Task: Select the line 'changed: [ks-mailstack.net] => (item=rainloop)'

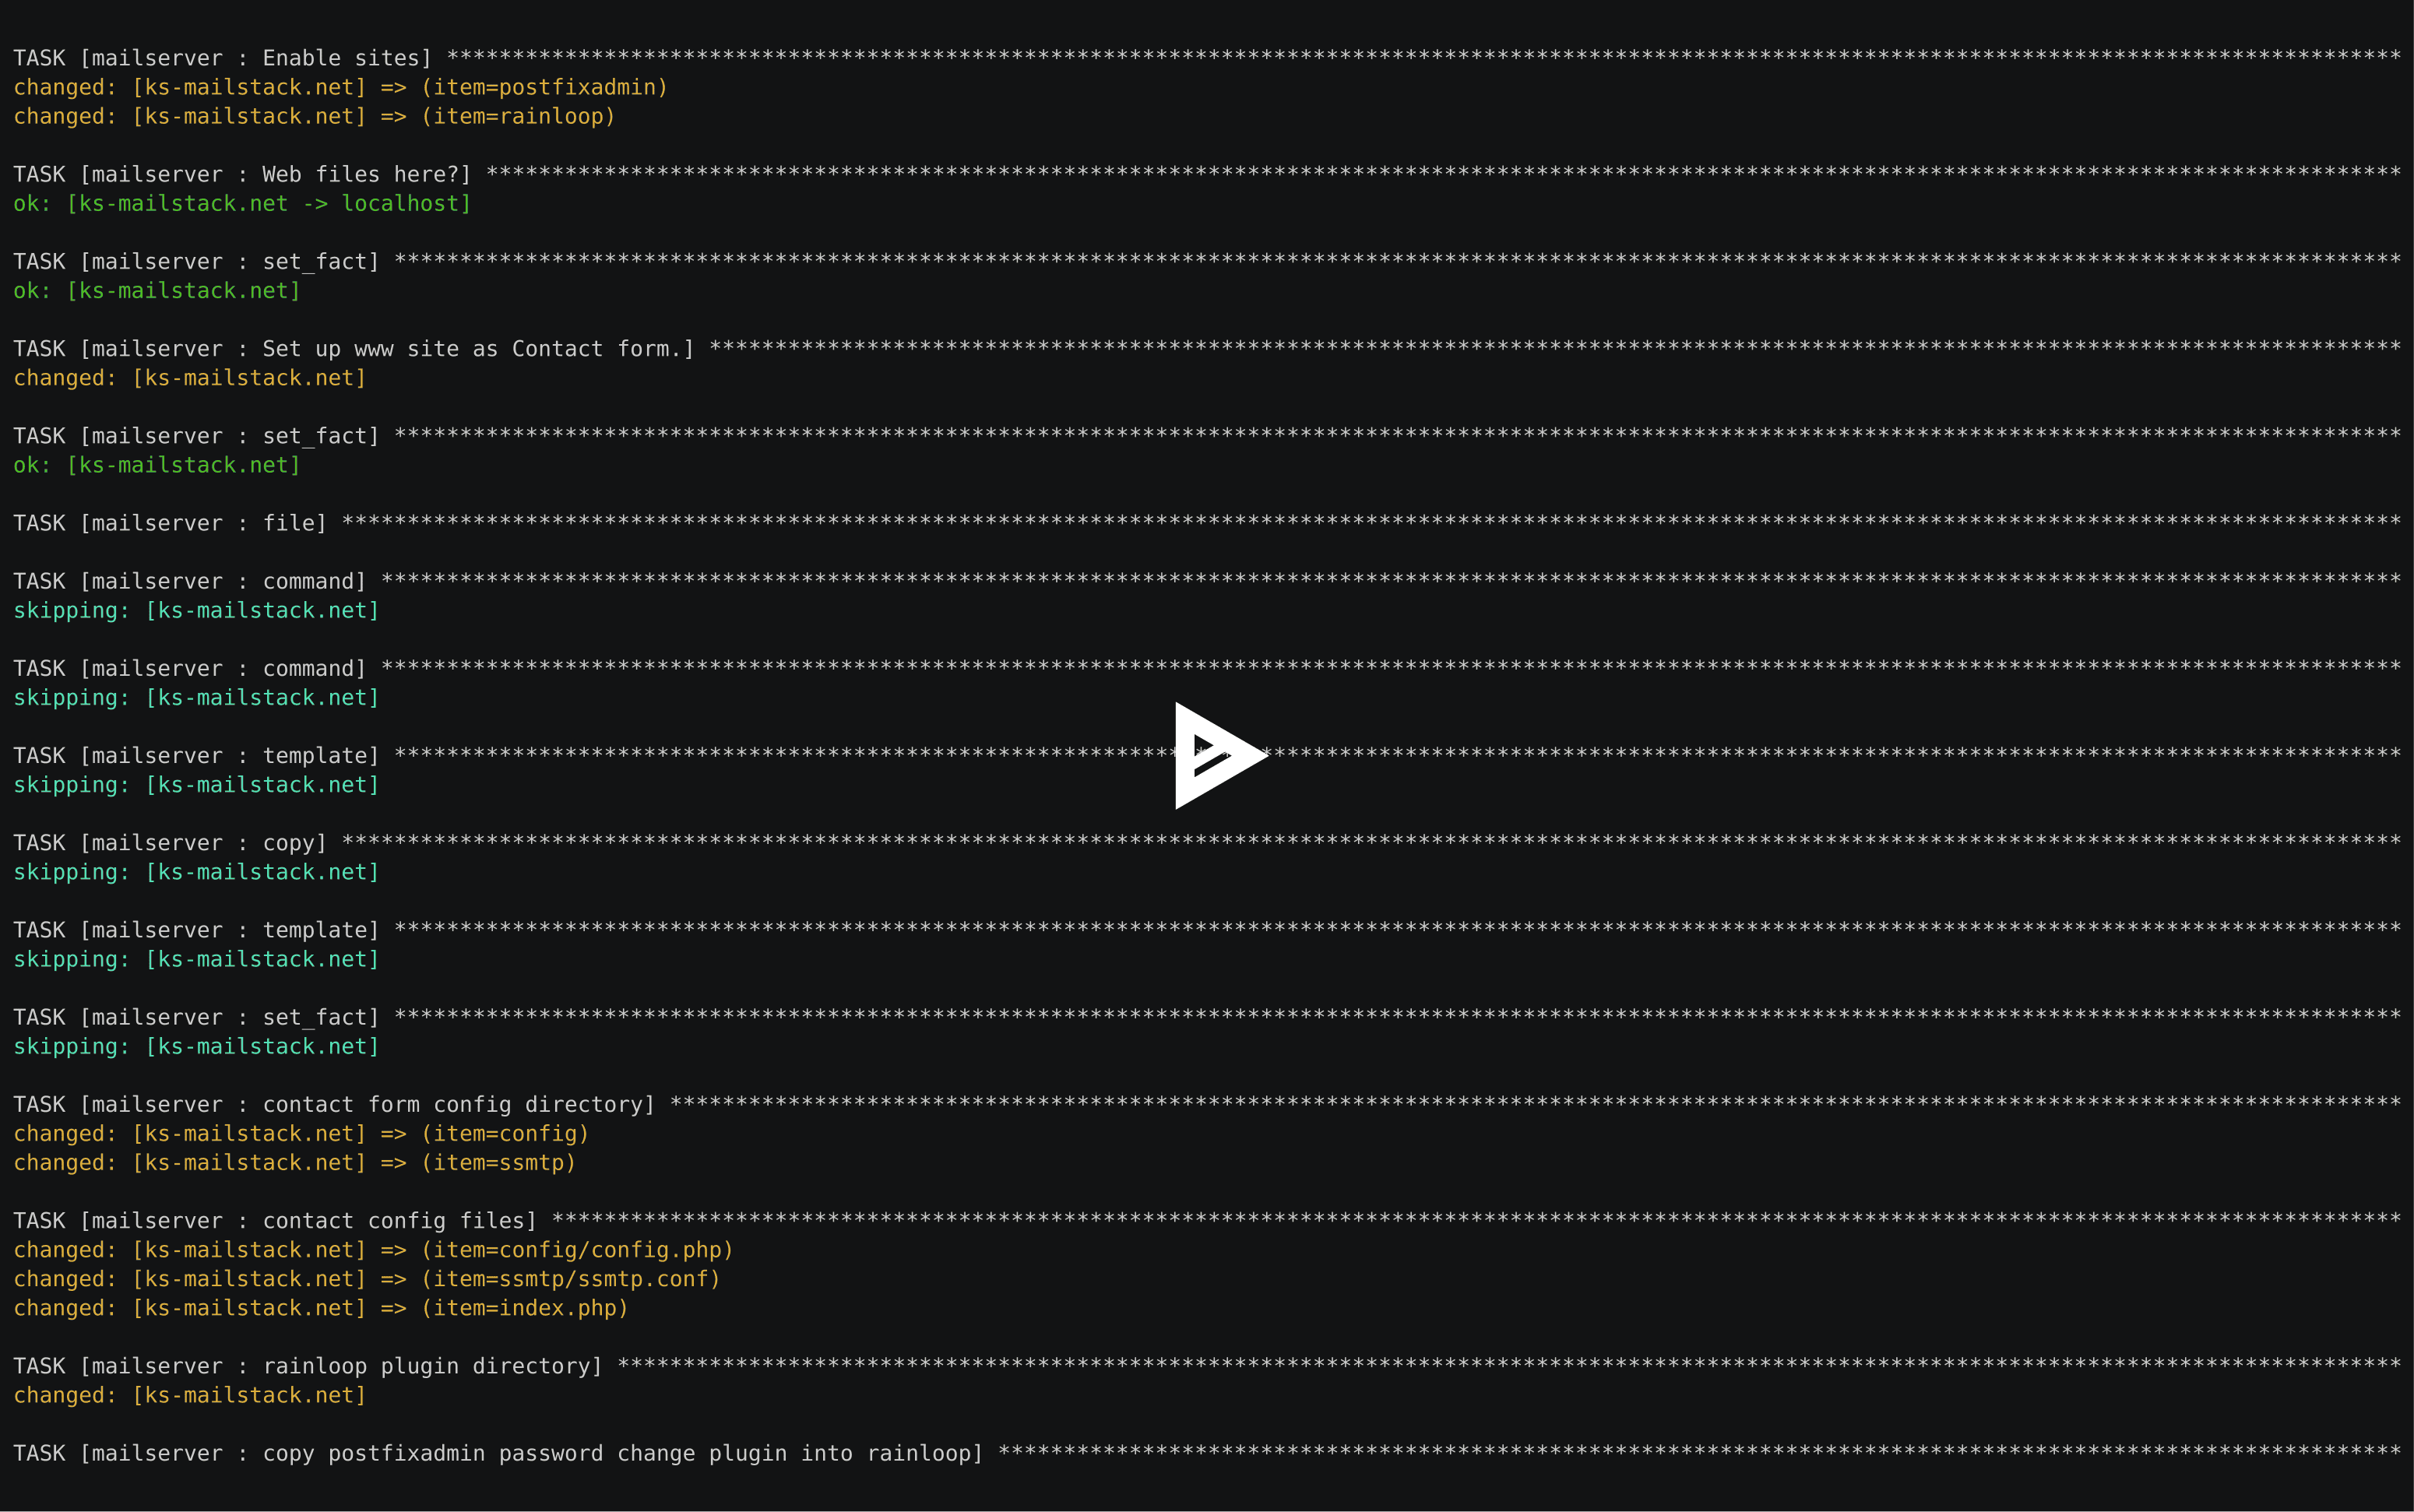Action: pos(314,116)
